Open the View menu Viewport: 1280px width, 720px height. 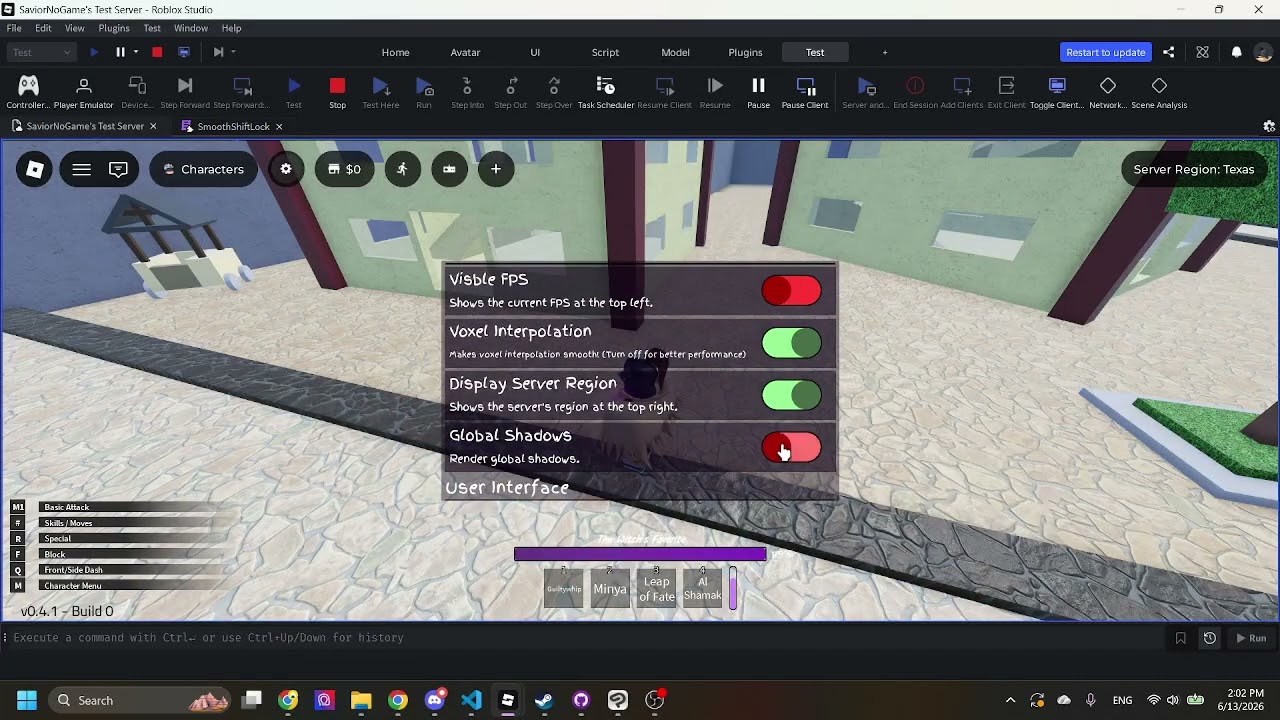click(x=75, y=28)
